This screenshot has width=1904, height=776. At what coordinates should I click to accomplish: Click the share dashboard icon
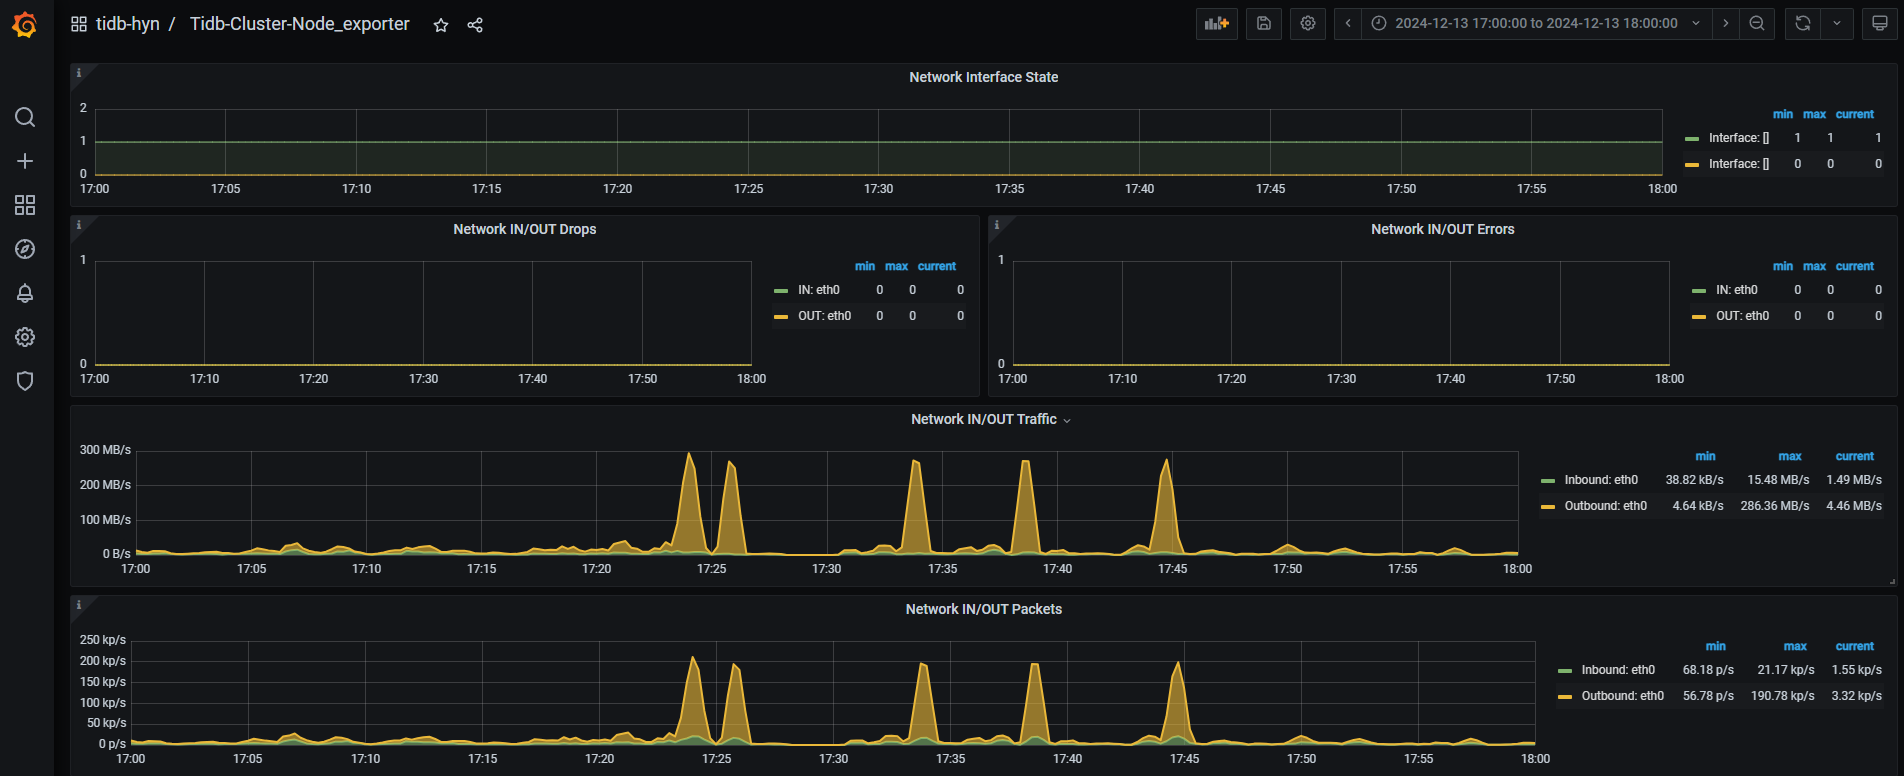coord(475,25)
